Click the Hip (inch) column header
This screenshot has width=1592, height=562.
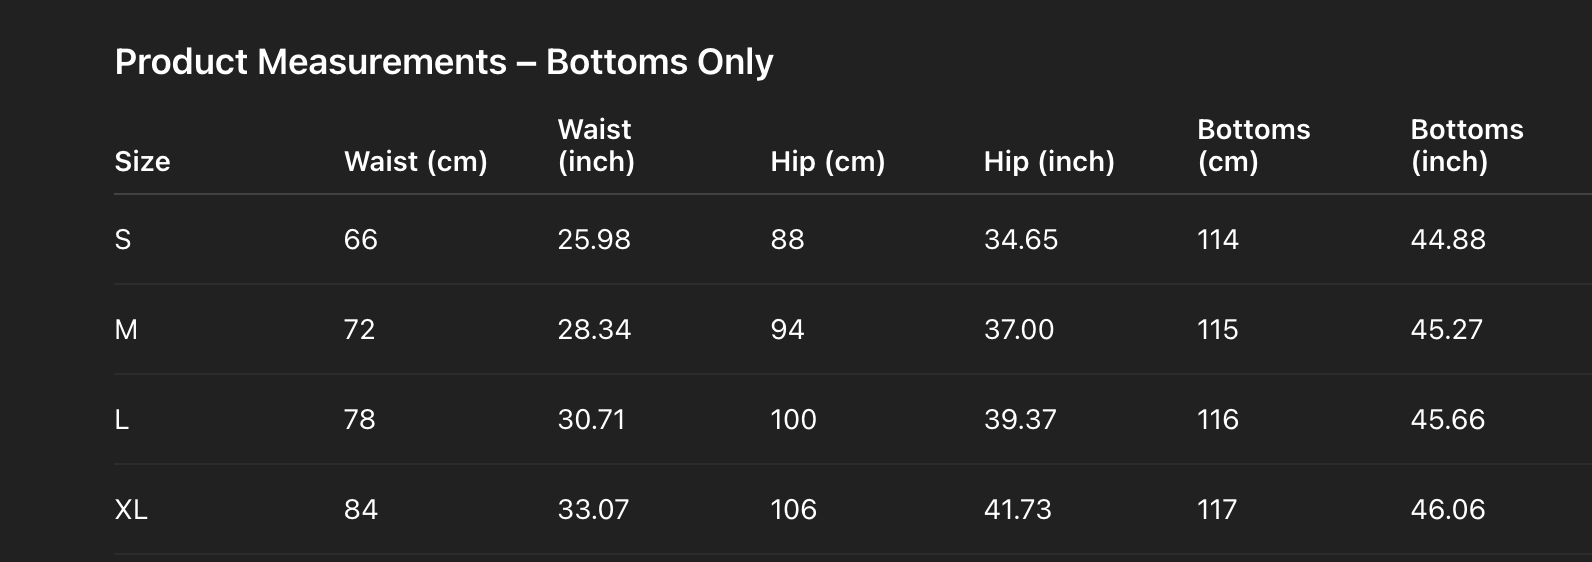pos(1048,161)
